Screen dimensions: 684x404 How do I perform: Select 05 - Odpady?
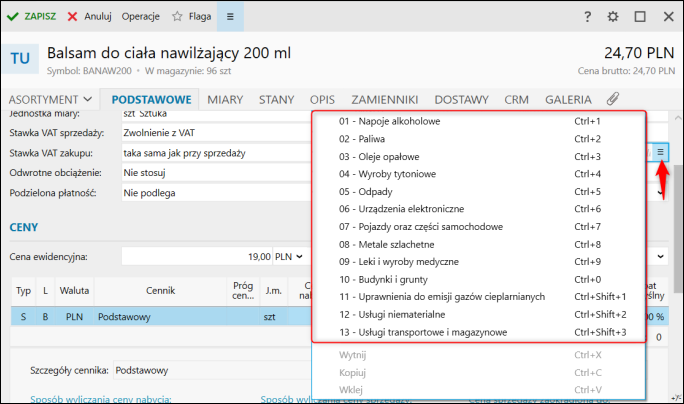[x=479, y=192]
